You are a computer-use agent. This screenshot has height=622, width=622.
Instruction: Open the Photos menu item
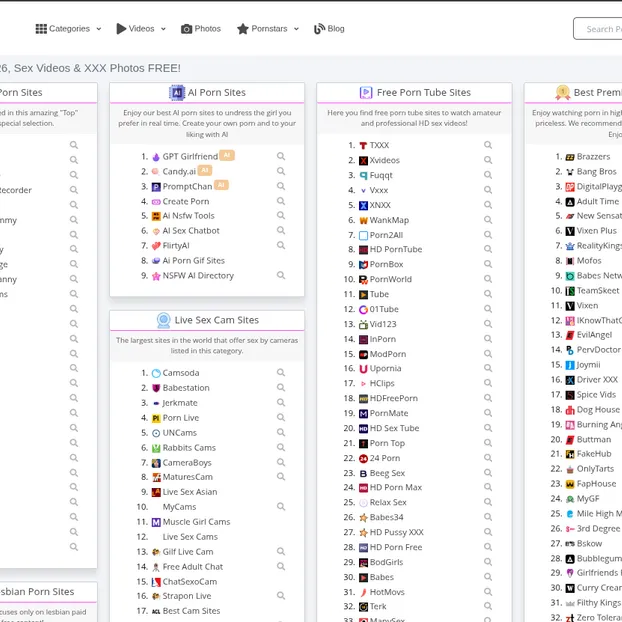(201, 29)
